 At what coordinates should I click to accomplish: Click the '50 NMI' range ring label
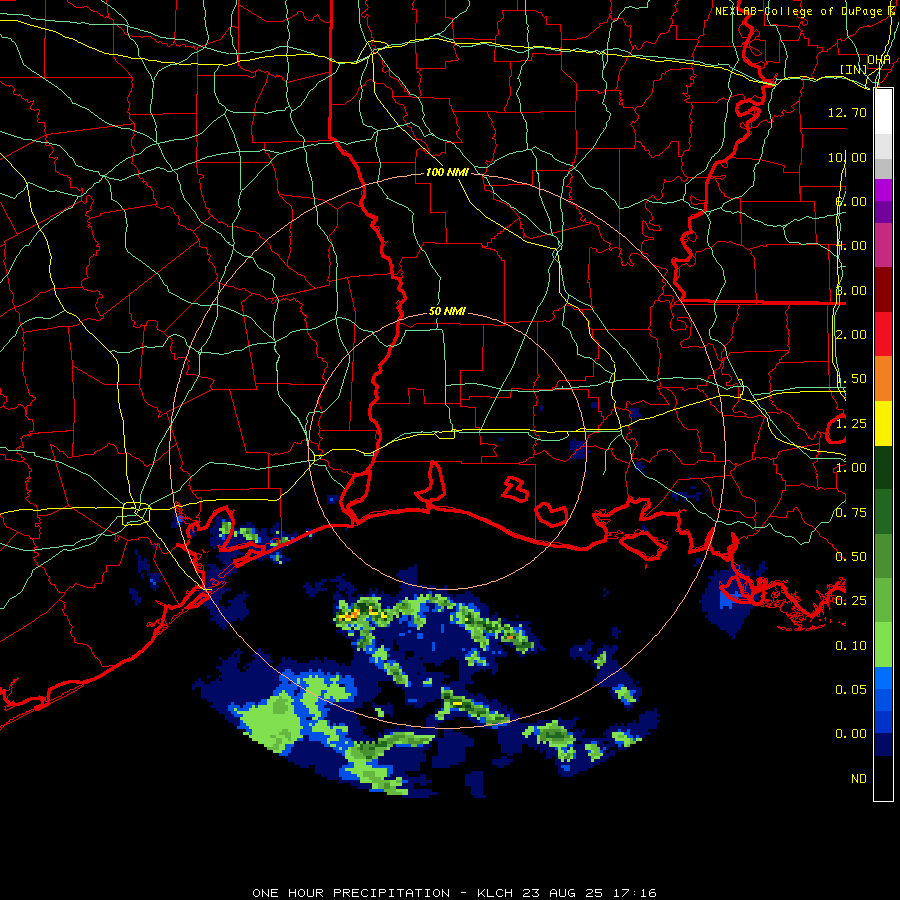[447, 312]
